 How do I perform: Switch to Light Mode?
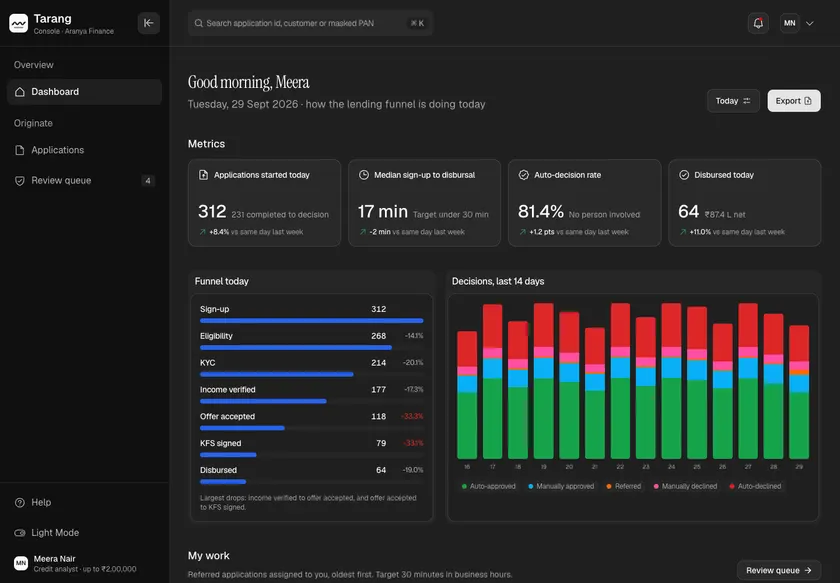[85, 533]
